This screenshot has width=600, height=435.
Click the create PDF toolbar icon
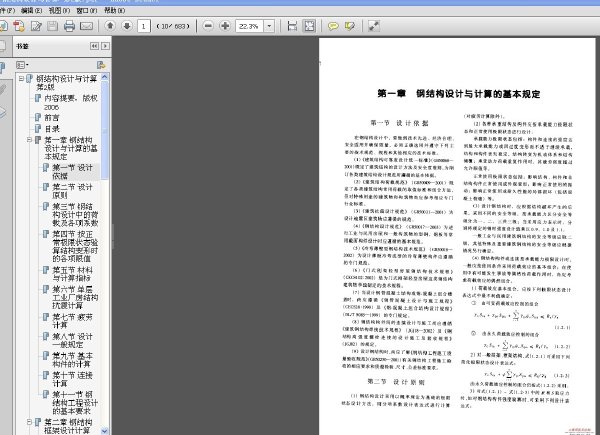click(x=19, y=26)
